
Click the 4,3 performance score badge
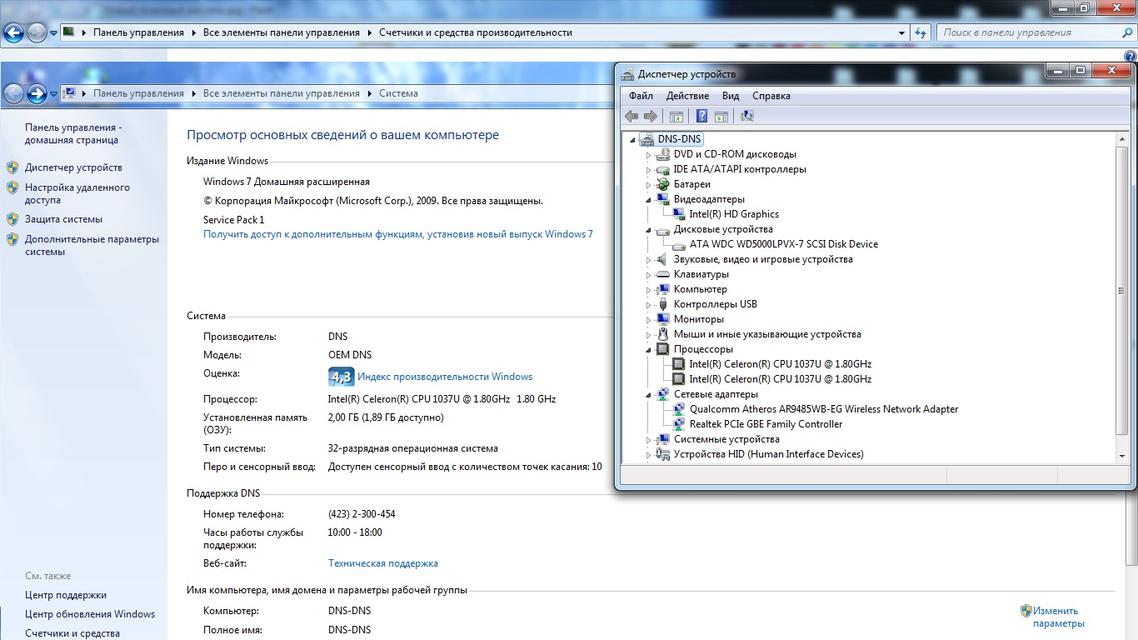(x=341, y=377)
